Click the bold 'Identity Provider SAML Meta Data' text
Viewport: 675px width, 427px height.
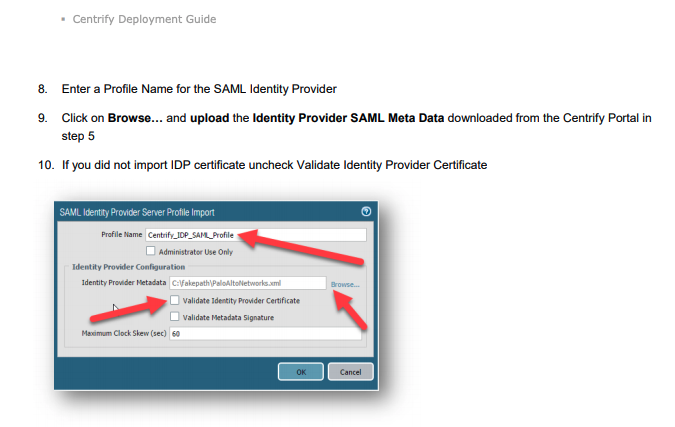(x=348, y=118)
